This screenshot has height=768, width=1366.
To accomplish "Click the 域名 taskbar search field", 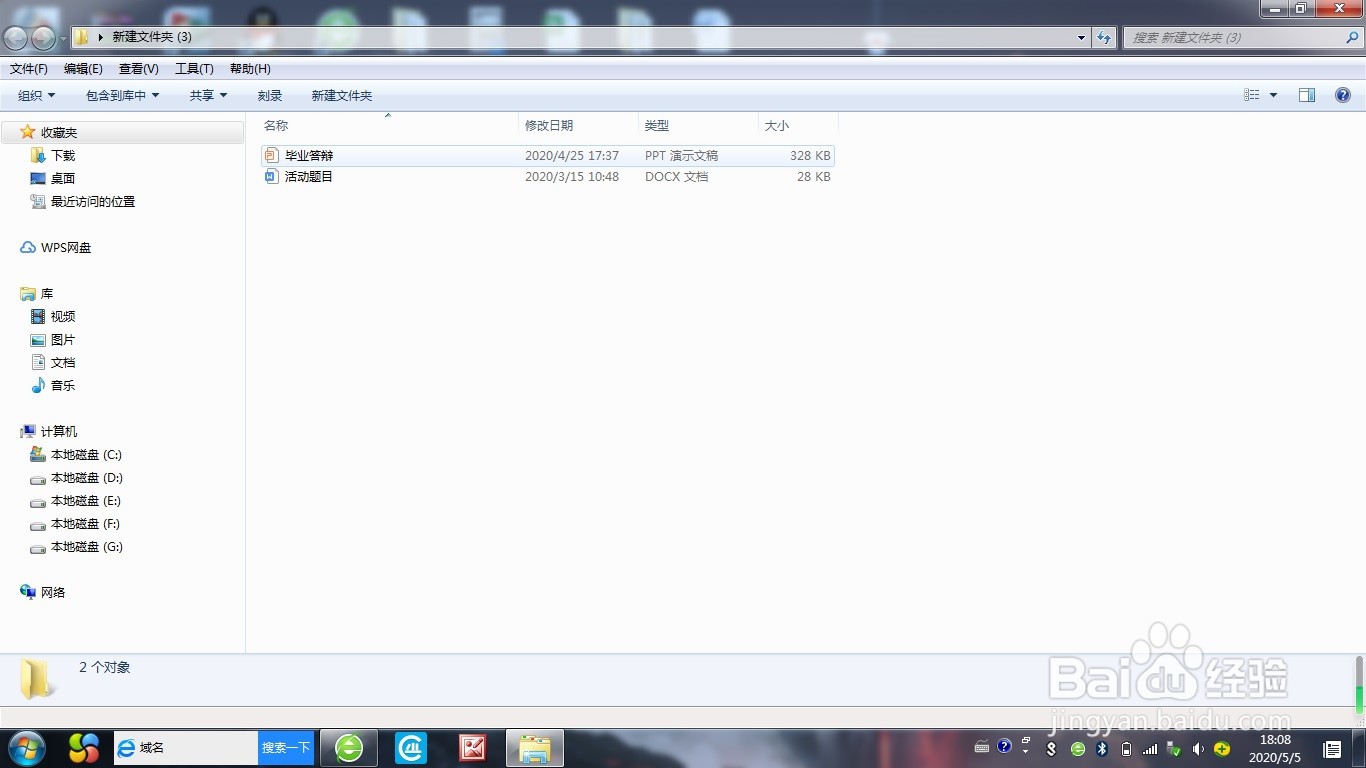I will pos(187,748).
